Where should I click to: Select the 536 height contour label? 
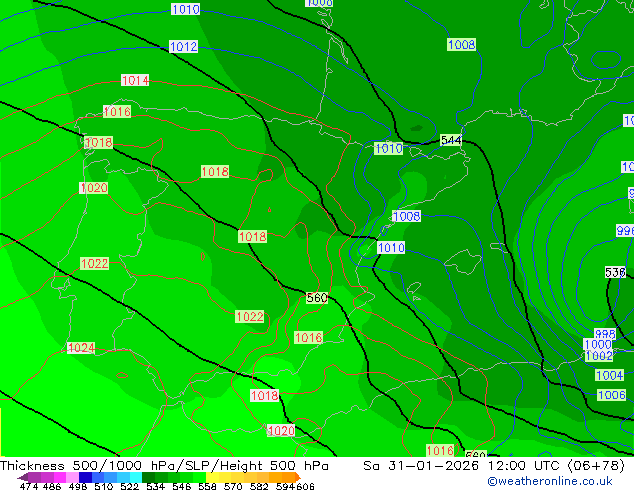coord(615,272)
